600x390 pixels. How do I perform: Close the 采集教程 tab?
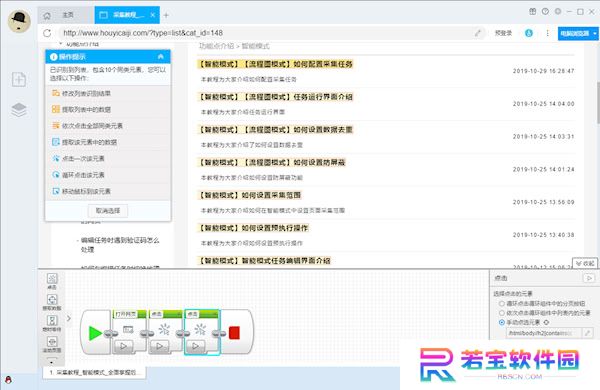tap(153, 15)
